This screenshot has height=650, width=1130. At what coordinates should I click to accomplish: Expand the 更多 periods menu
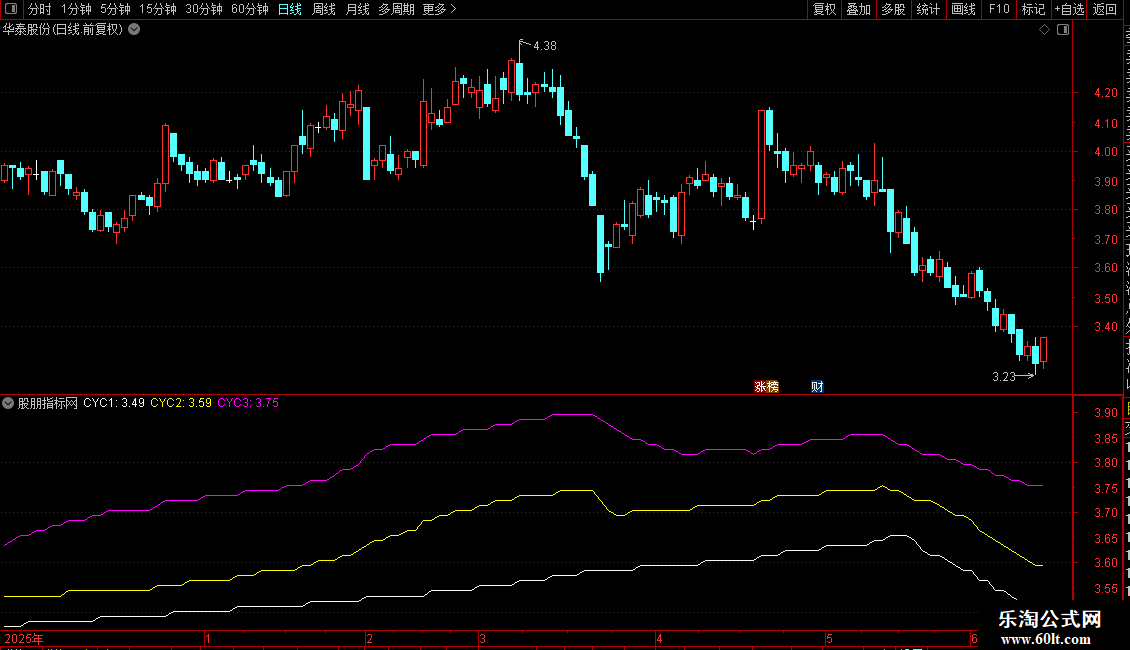[x=439, y=9]
